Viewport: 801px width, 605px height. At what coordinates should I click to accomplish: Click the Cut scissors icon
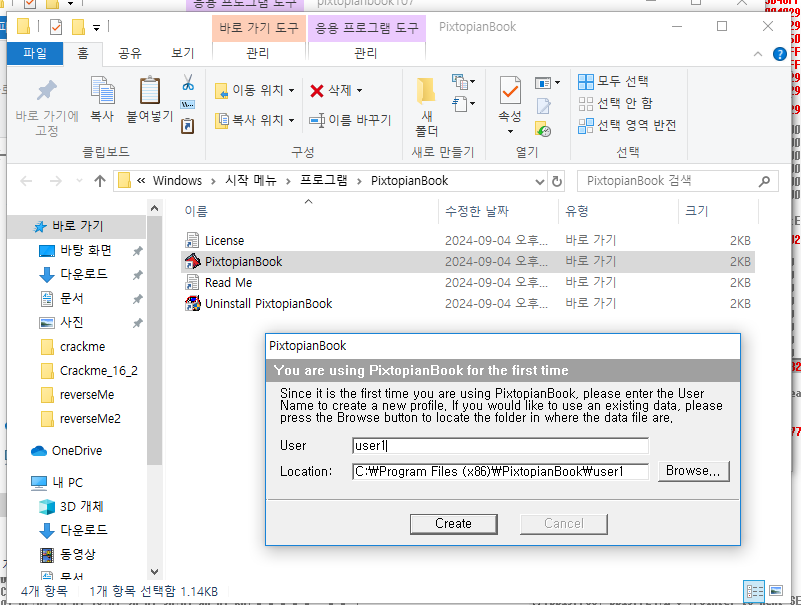pyautogui.click(x=188, y=82)
